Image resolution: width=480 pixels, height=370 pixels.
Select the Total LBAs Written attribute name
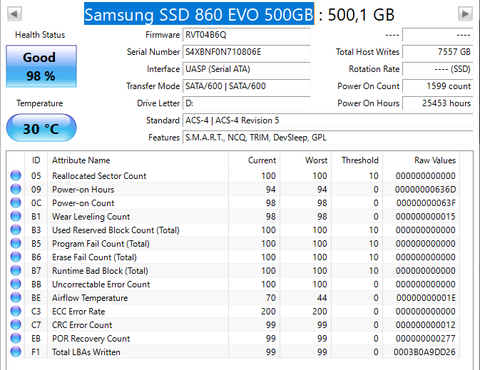86,352
